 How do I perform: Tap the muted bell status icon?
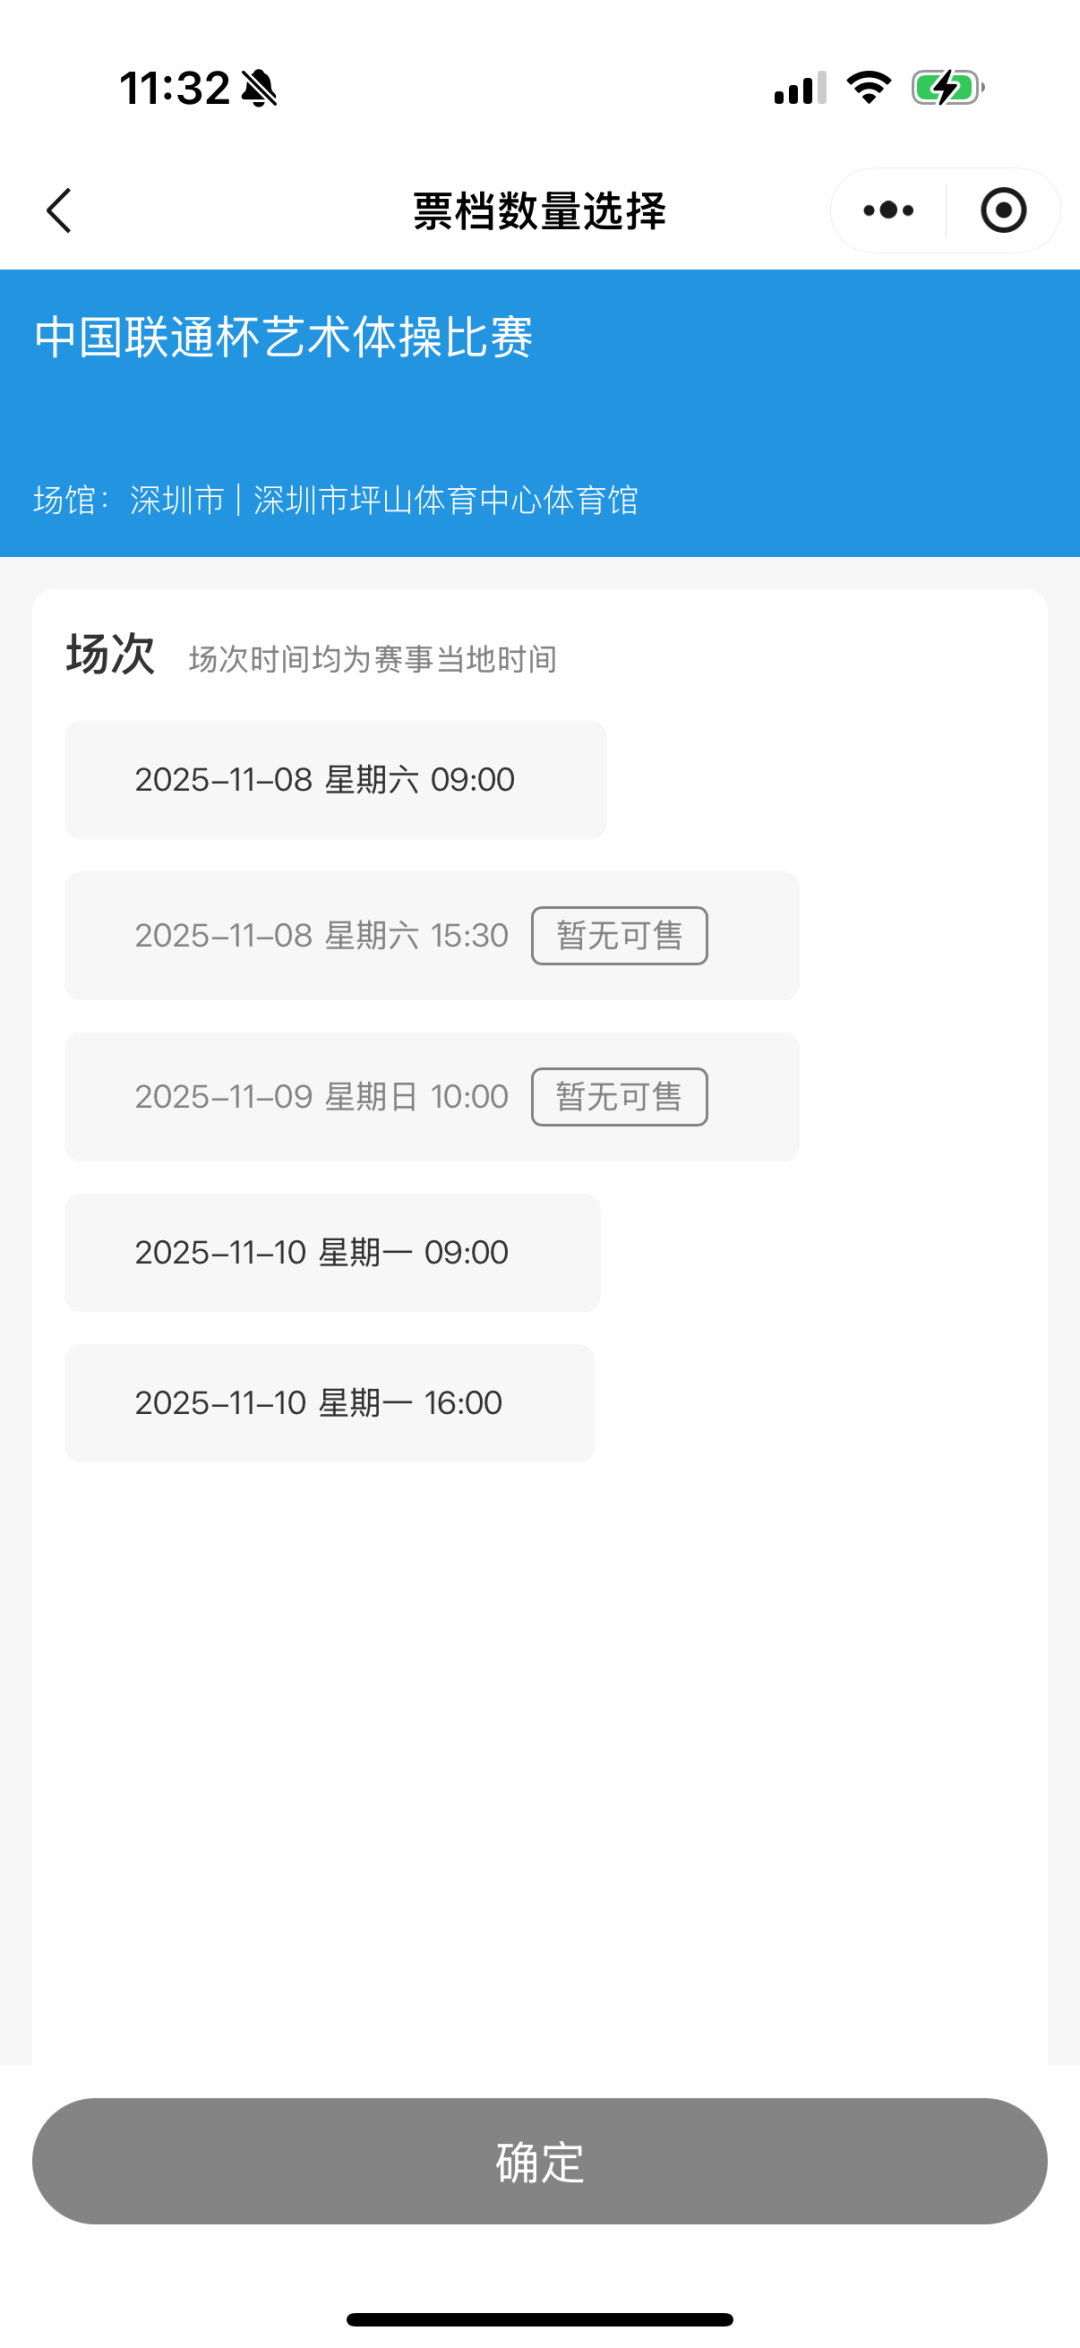(259, 88)
